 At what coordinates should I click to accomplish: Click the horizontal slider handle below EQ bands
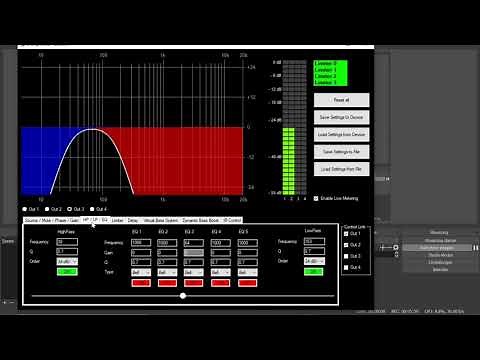[183, 296]
